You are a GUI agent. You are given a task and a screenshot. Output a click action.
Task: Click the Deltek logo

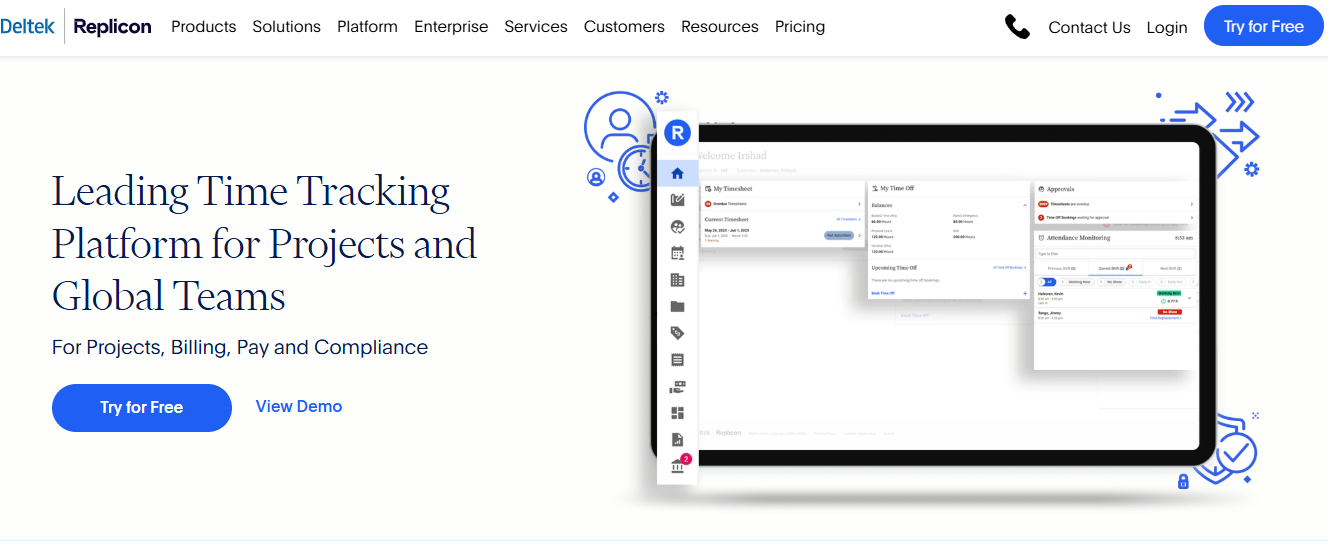[28, 27]
